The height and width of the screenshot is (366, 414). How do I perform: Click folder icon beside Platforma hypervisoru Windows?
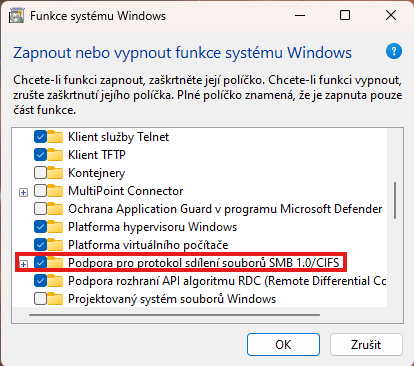(x=55, y=227)
